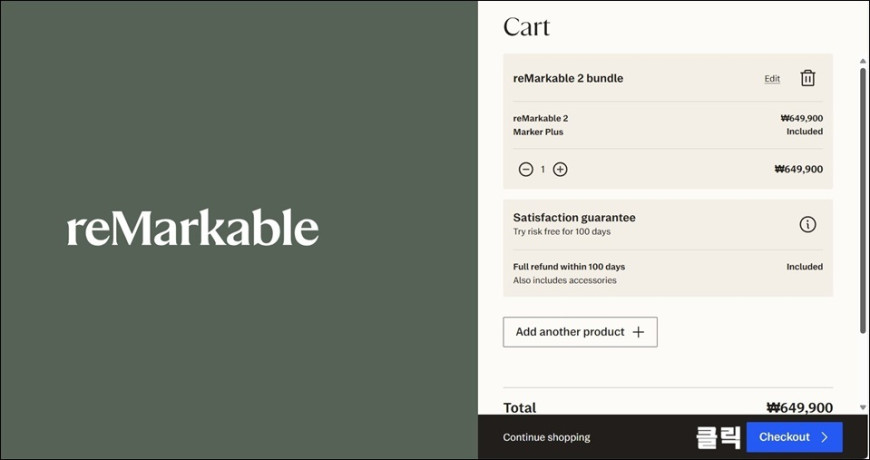Click the reMarkable logo on the green panel

pos(193,228)
